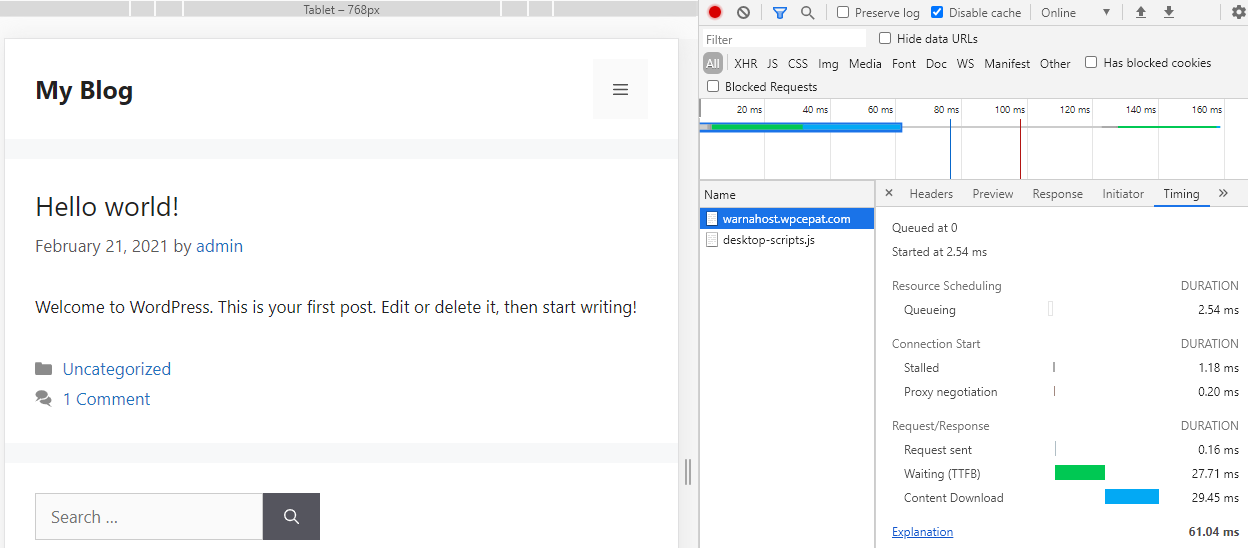Screen dimensions: 1248x548
Task: Clear the network log
Action: (x=743, y=13)
